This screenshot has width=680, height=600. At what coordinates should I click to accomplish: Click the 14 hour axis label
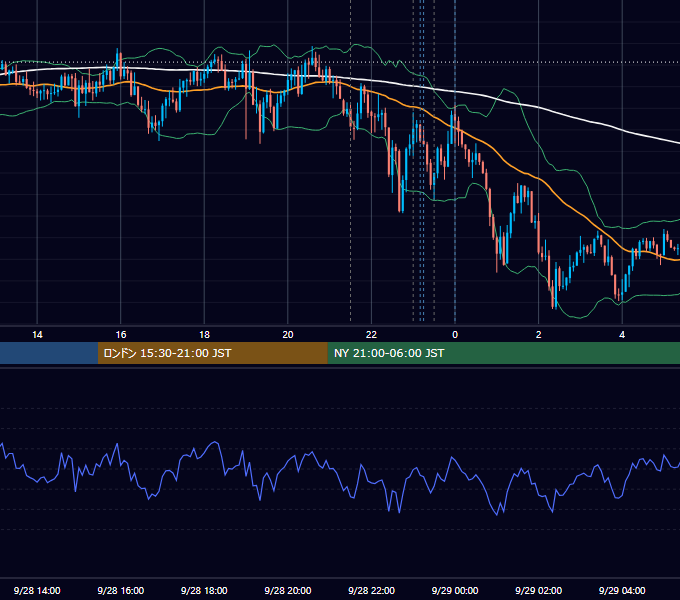coord(37,335)
